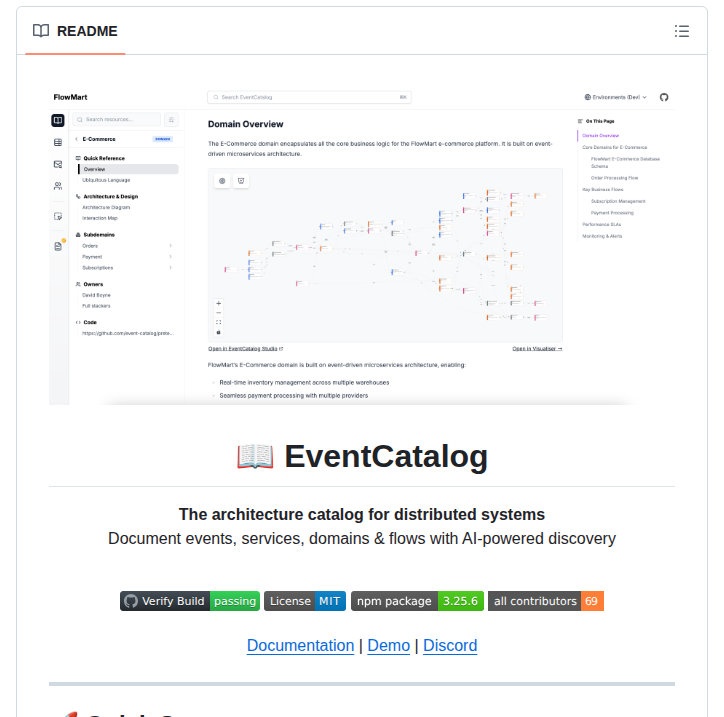
Task: Click the envelope icon in FlowMart sidebar
Action: [59, 164]
